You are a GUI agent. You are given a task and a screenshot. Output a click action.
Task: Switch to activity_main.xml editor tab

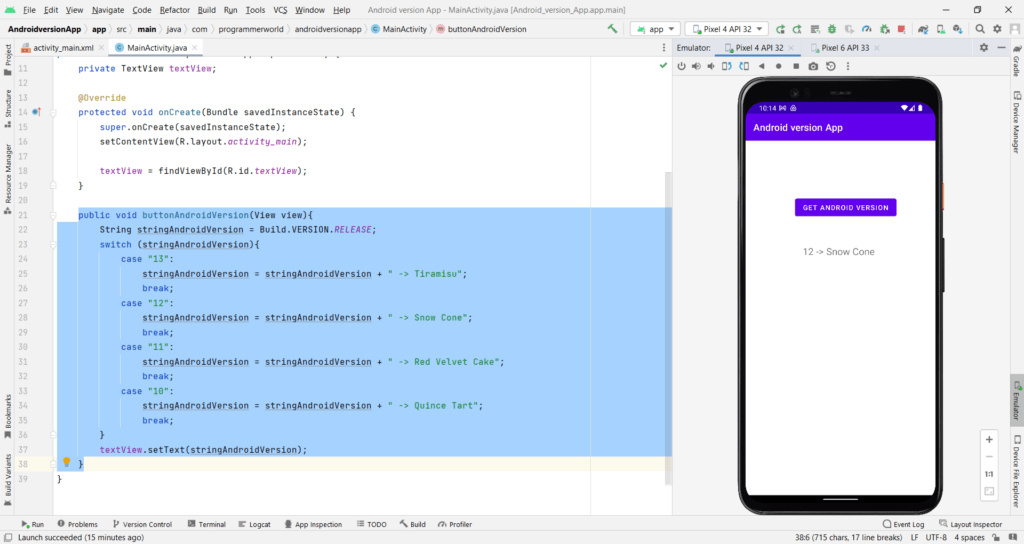point(62,48)
